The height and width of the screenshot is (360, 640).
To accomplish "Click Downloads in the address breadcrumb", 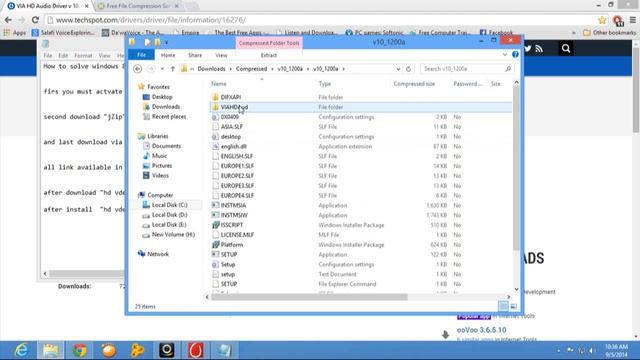I will (x=211, y=69).
